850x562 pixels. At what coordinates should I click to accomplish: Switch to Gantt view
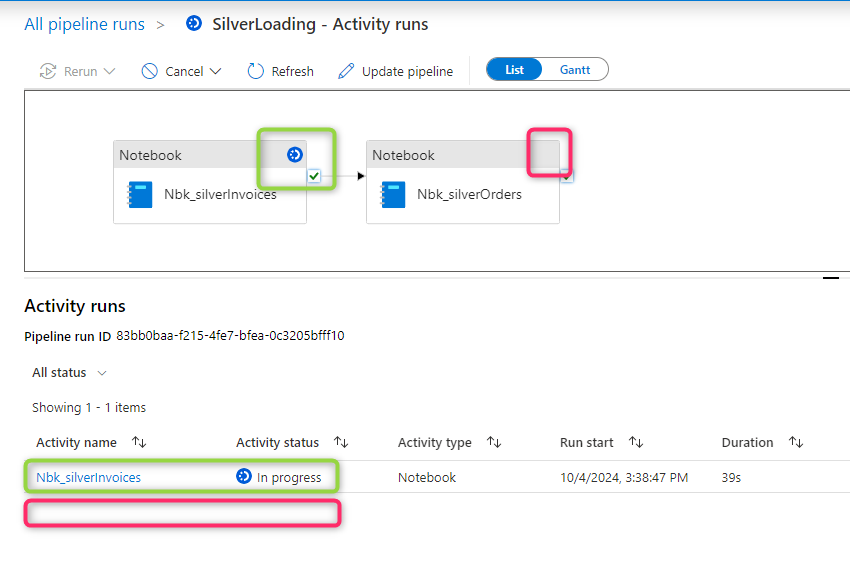click(x=575, y=69)
